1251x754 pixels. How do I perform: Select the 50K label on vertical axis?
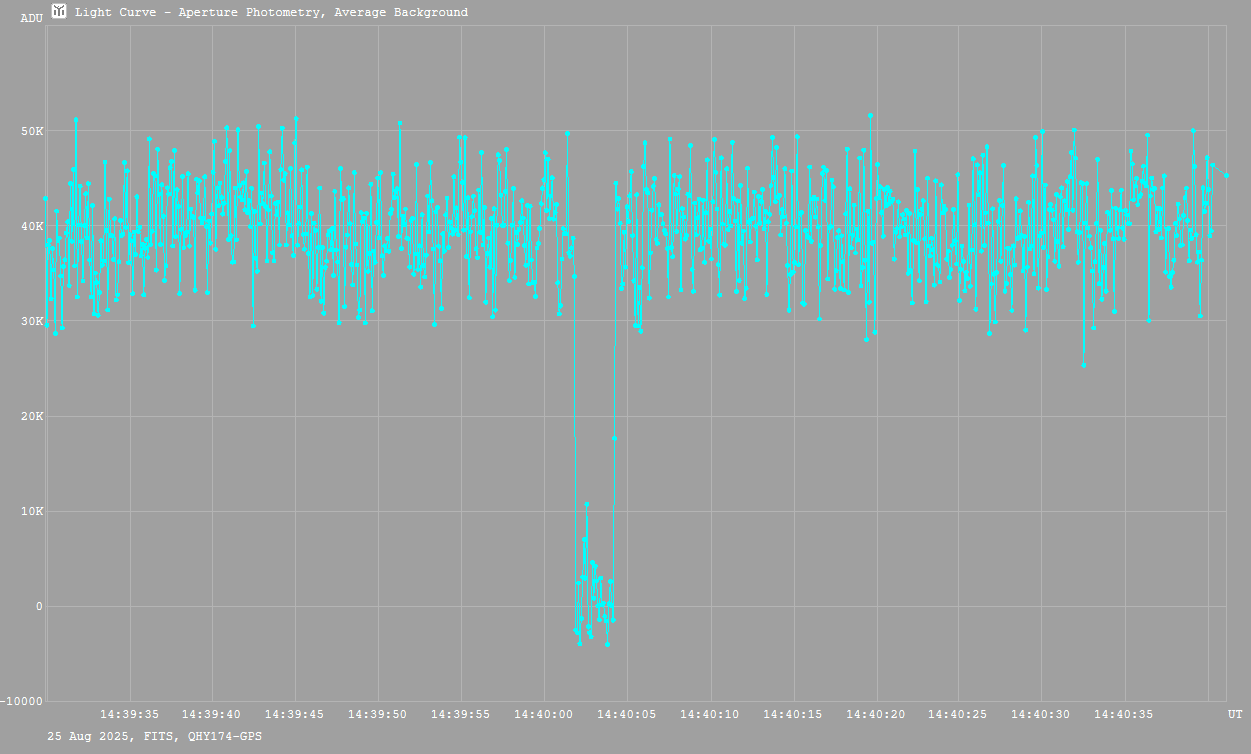pos(32,131)
